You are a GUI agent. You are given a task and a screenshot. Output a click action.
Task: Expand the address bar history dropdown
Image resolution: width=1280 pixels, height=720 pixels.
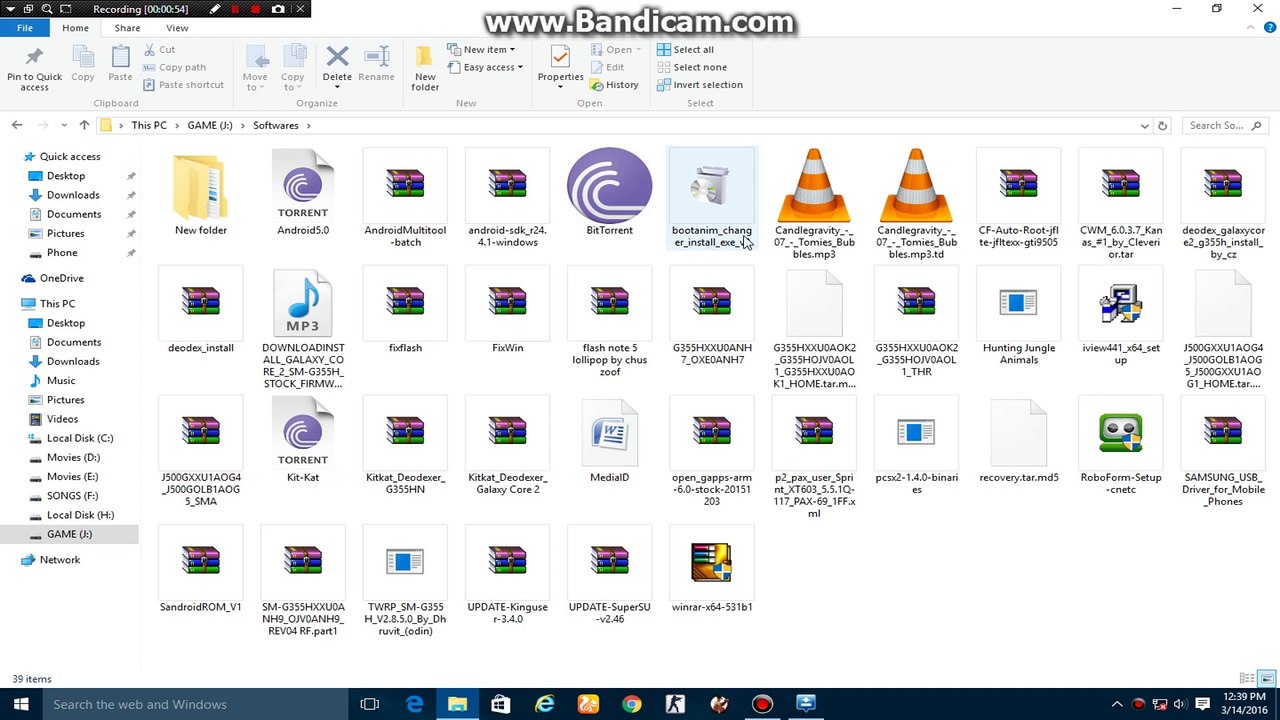pyautogui.click(x=1144, y=125)
